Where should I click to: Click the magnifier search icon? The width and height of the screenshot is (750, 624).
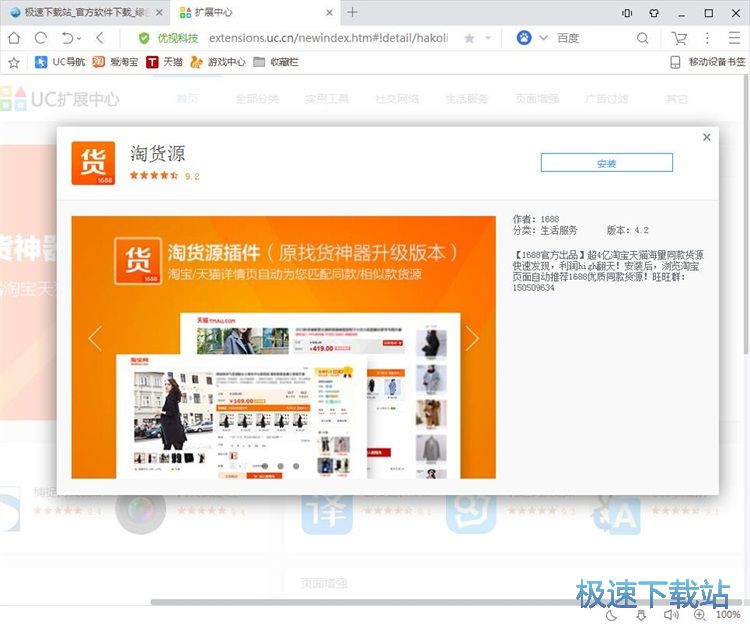643,38
